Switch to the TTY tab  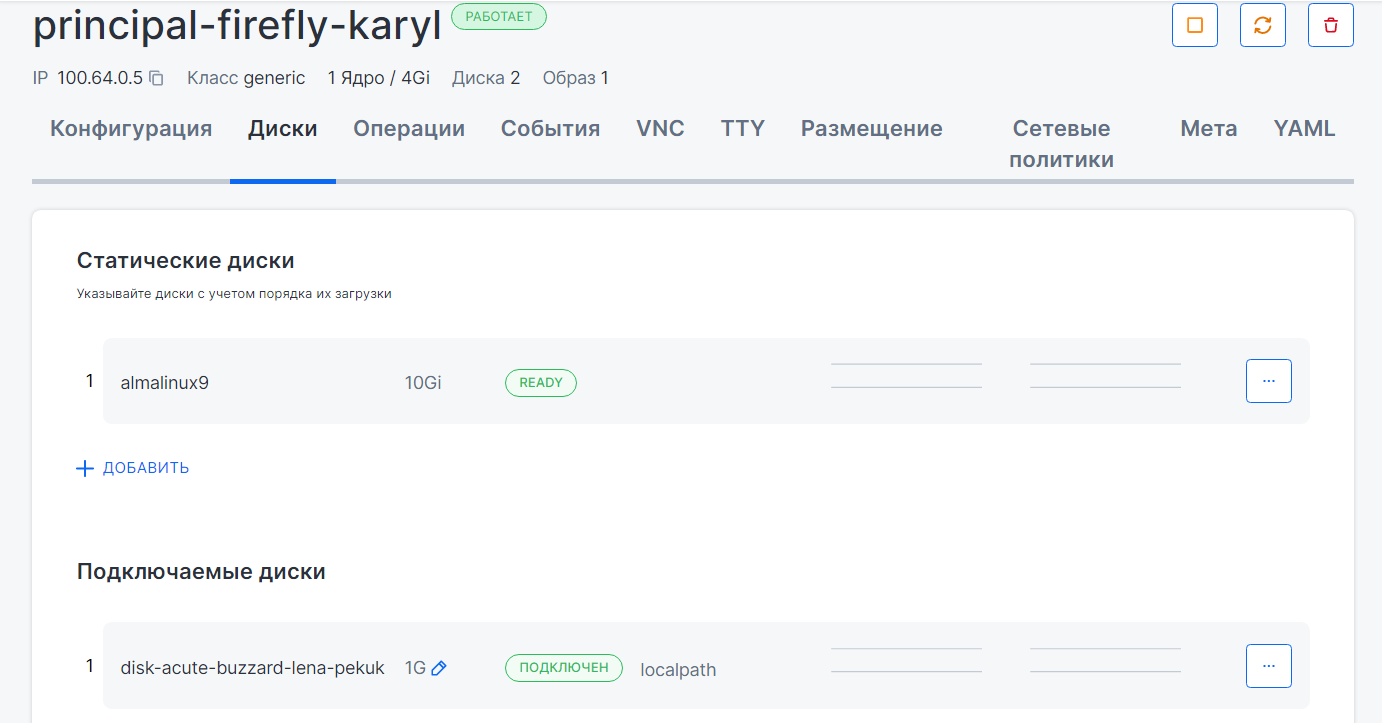tap(742, 129)
